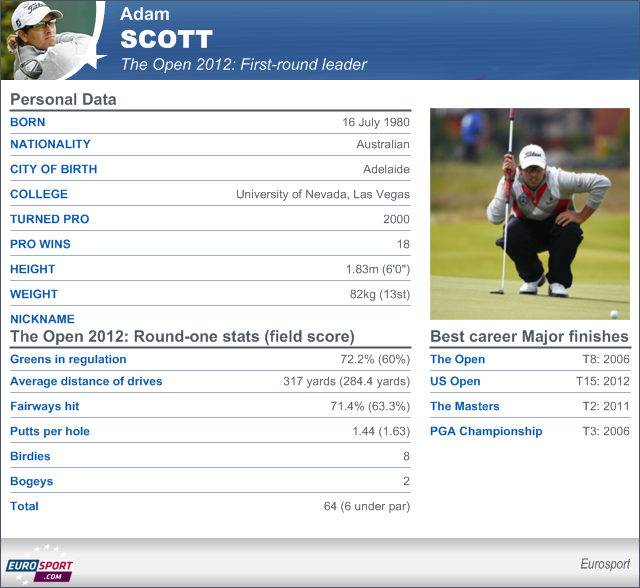
Task: Click the '18' pro wins value
Action: click(x=403, y=244)
